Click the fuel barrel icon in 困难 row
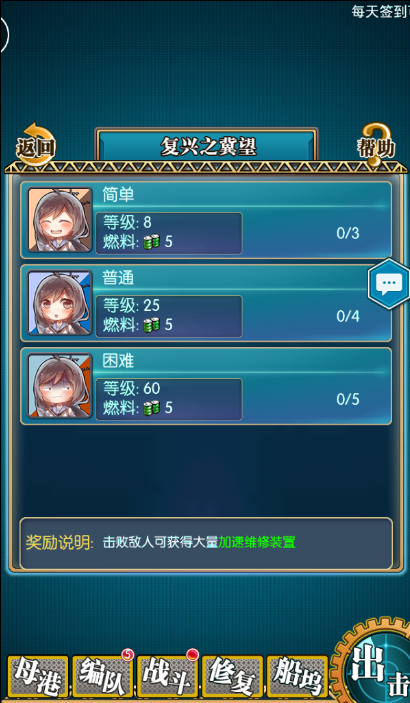Viewport: 410px width, 703px height. (152, 408)
